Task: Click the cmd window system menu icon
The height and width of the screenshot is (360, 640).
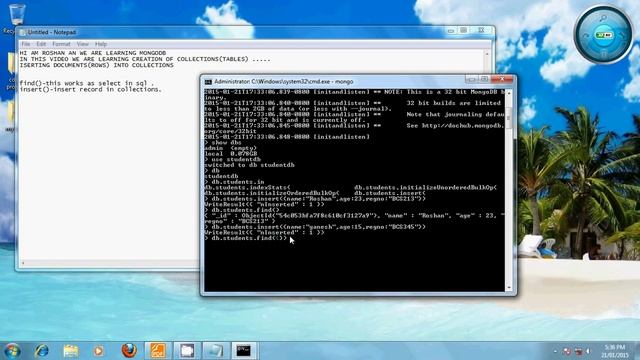Action: (208, 82)
